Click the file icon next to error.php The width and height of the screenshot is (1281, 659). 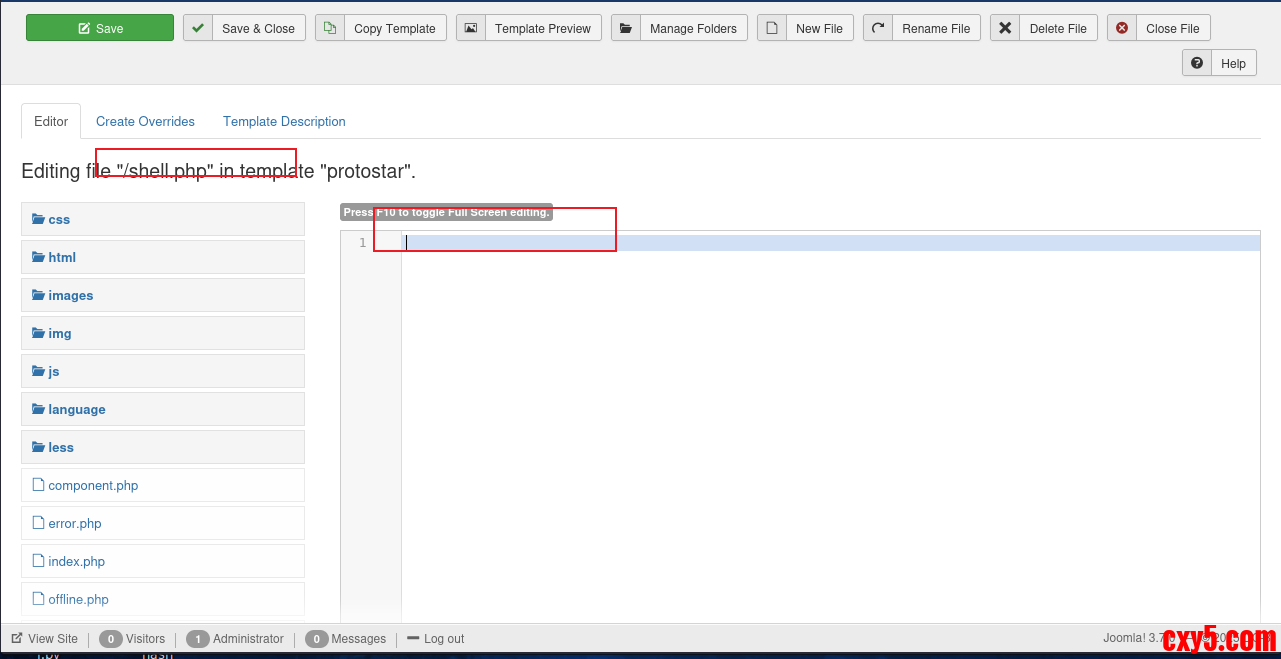(x=38, y=522)
